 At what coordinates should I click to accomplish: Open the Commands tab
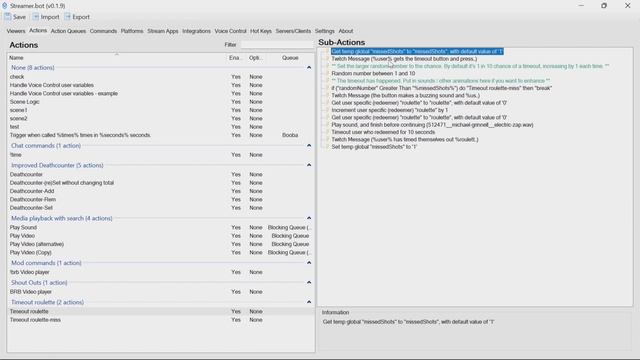pos(103,31)
